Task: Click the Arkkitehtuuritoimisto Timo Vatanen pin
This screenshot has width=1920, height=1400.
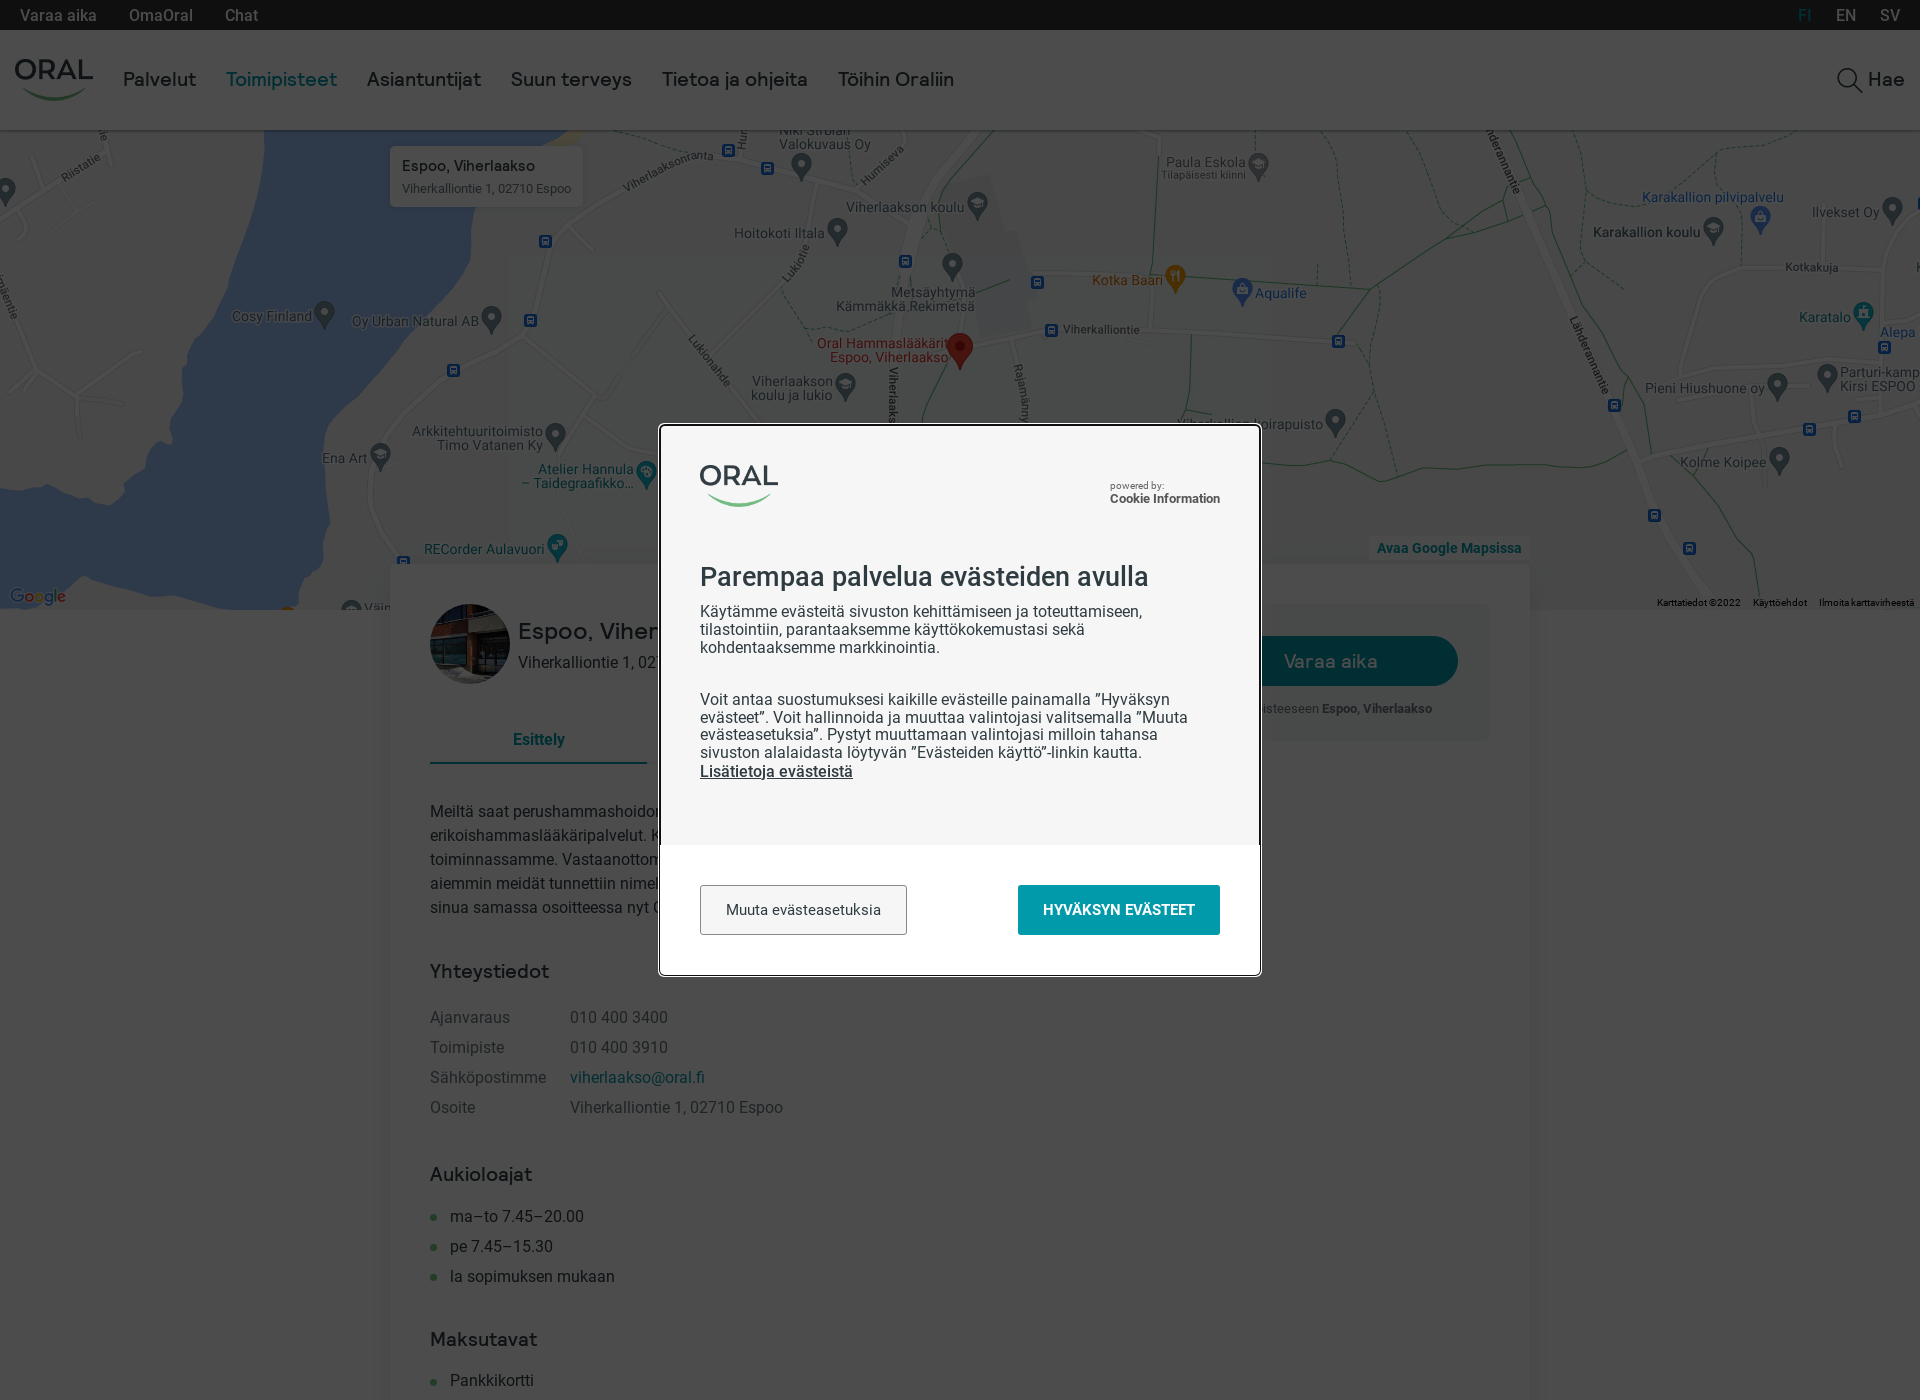Action: (556, 436)
